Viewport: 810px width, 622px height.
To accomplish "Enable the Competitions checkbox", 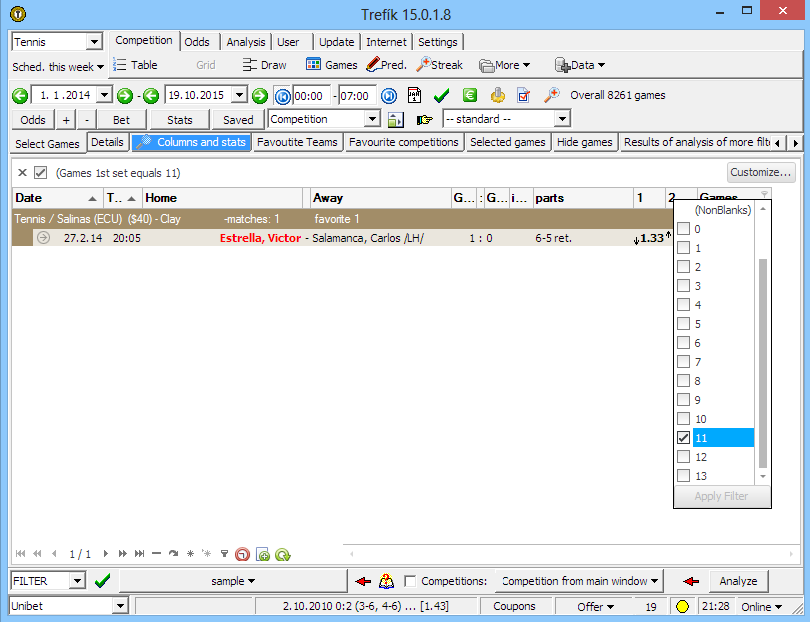I will (x=410, y=581).
